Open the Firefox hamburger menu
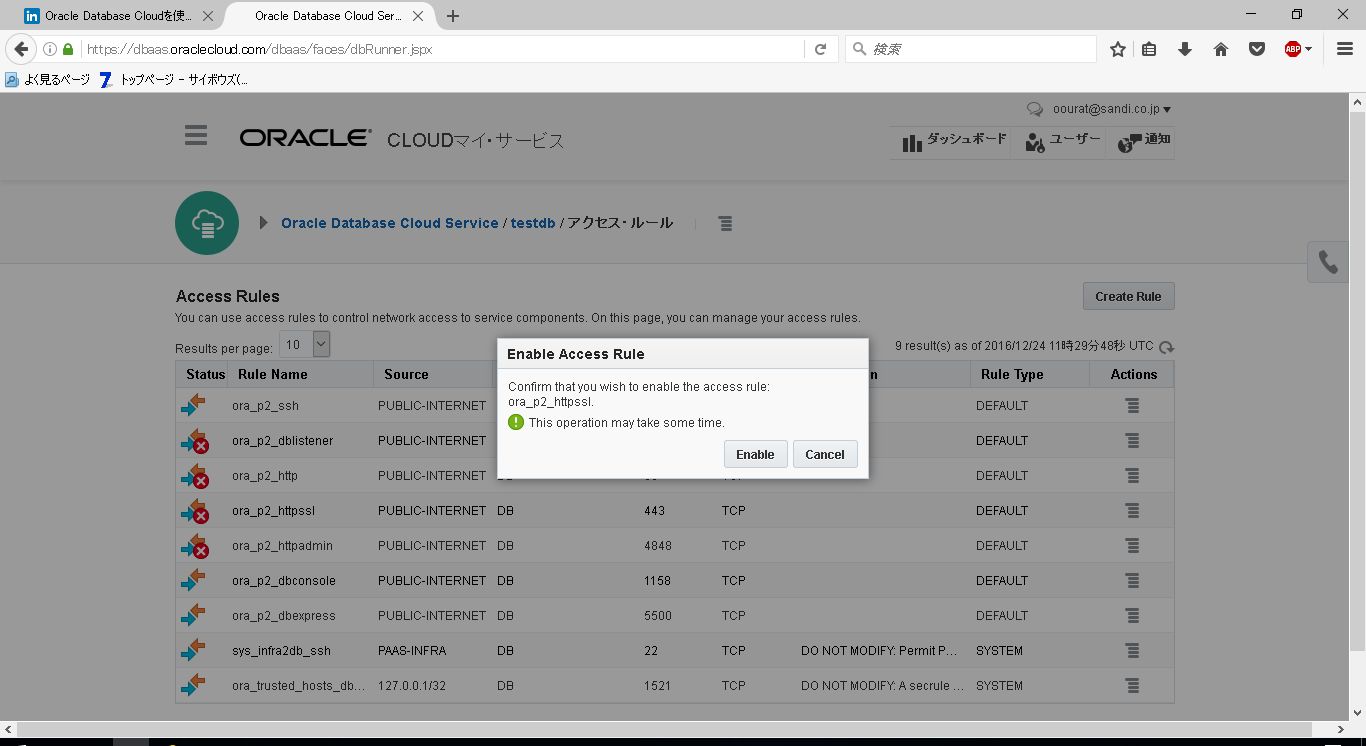The image size is (1366, 746). (x=1345, y=49)
